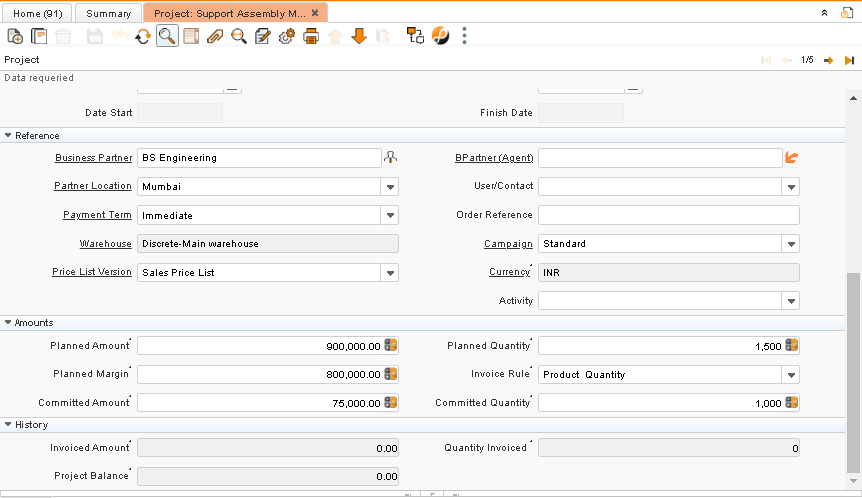This screenshot has height=498, width=862.
Task: Open Business Partner search icon
Action: 391,158
